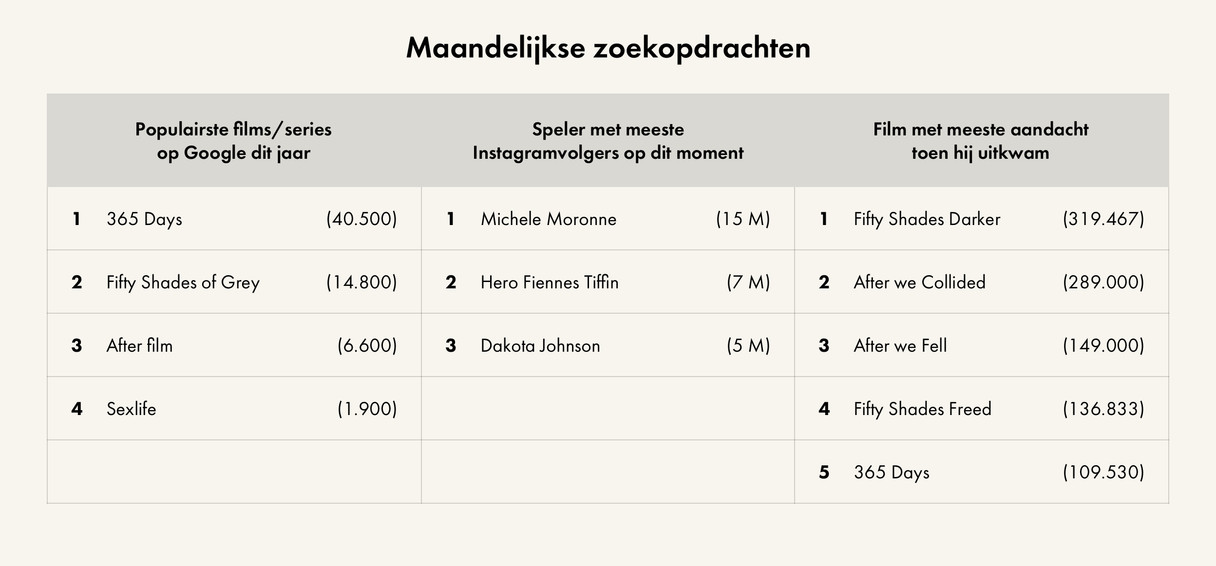Click the 'Fifty Shades Freed' entry
Image resolution: width=1216 pixels, height=566 pixels.
pos(922,409)
